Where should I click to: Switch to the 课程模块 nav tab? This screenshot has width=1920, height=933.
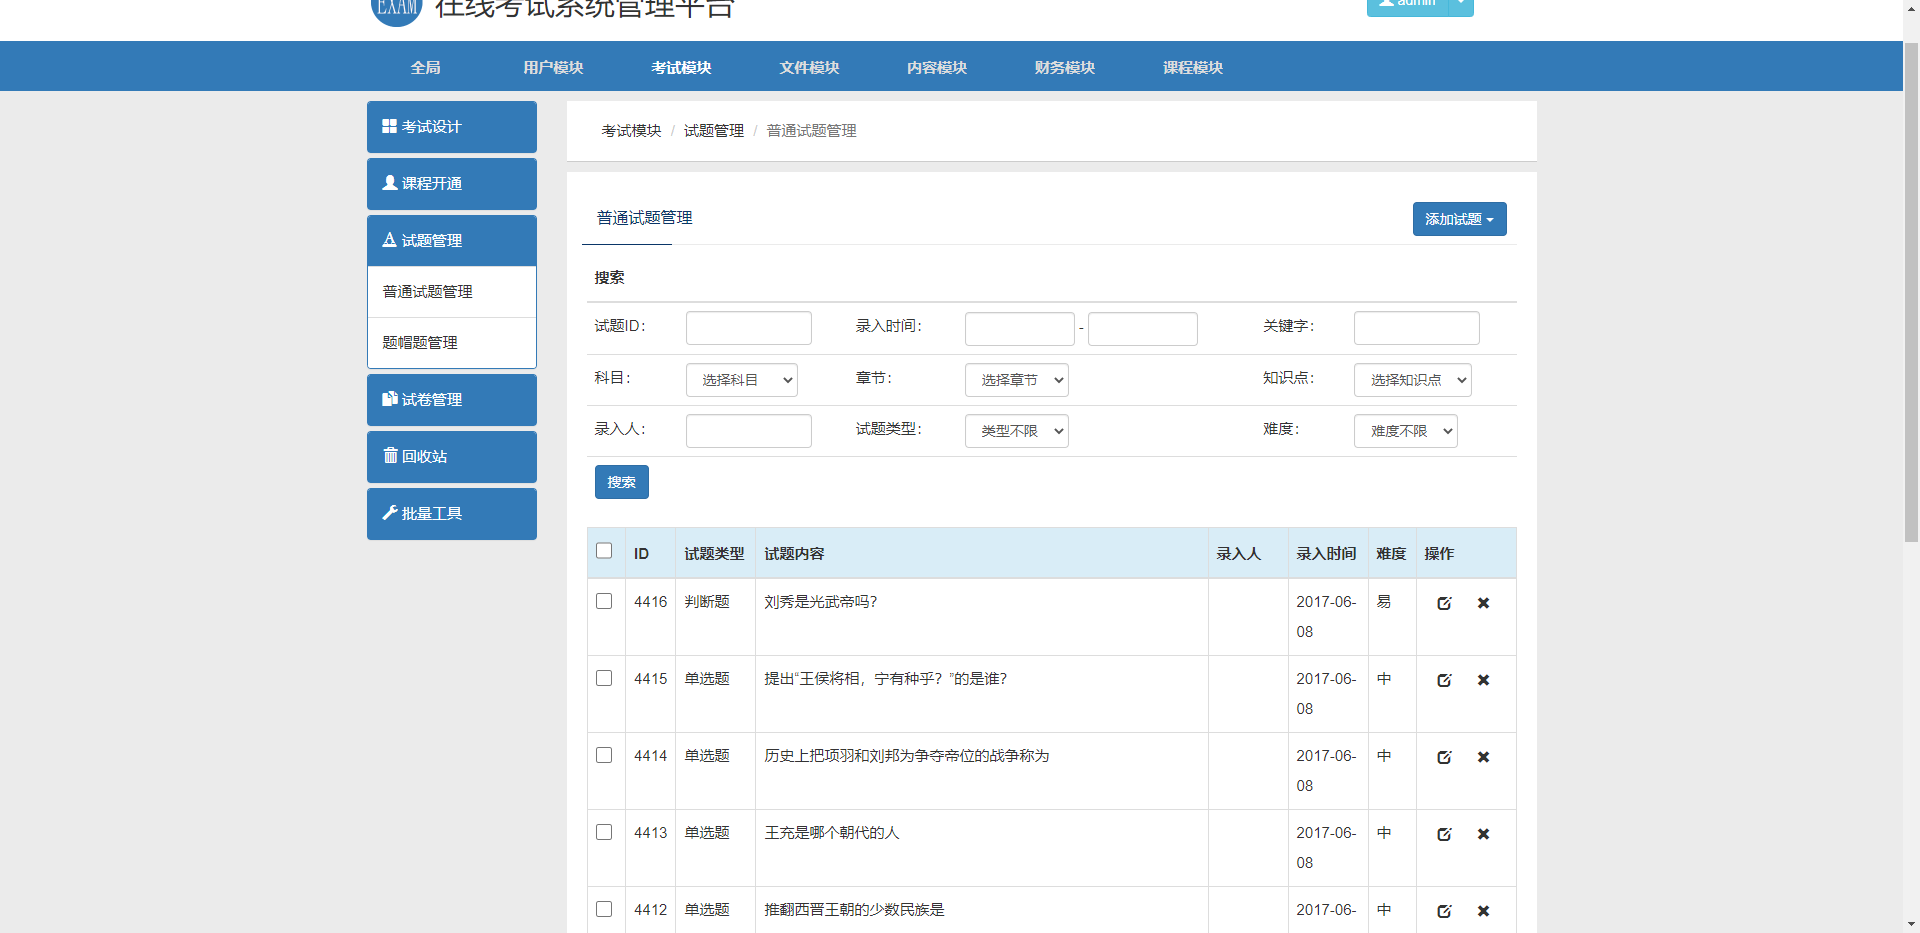coord(1193,67)
